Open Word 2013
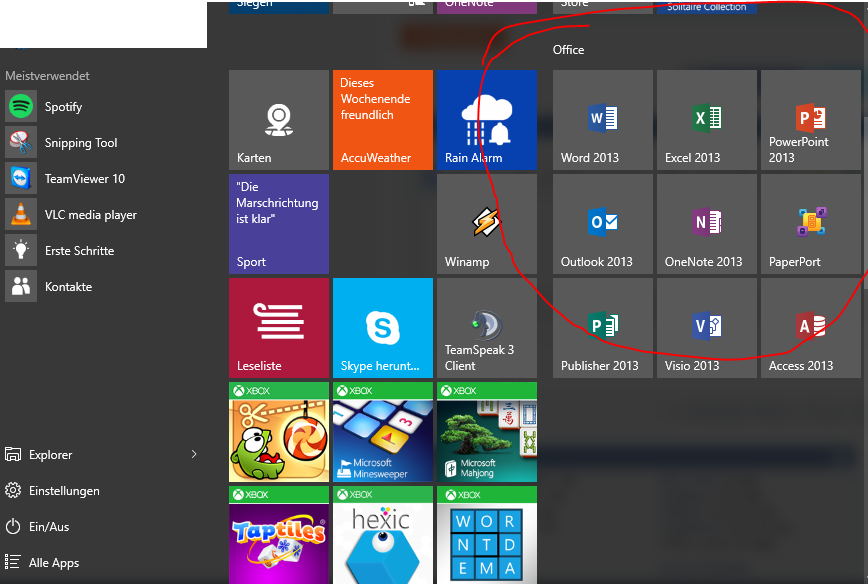 coord(602,120)
